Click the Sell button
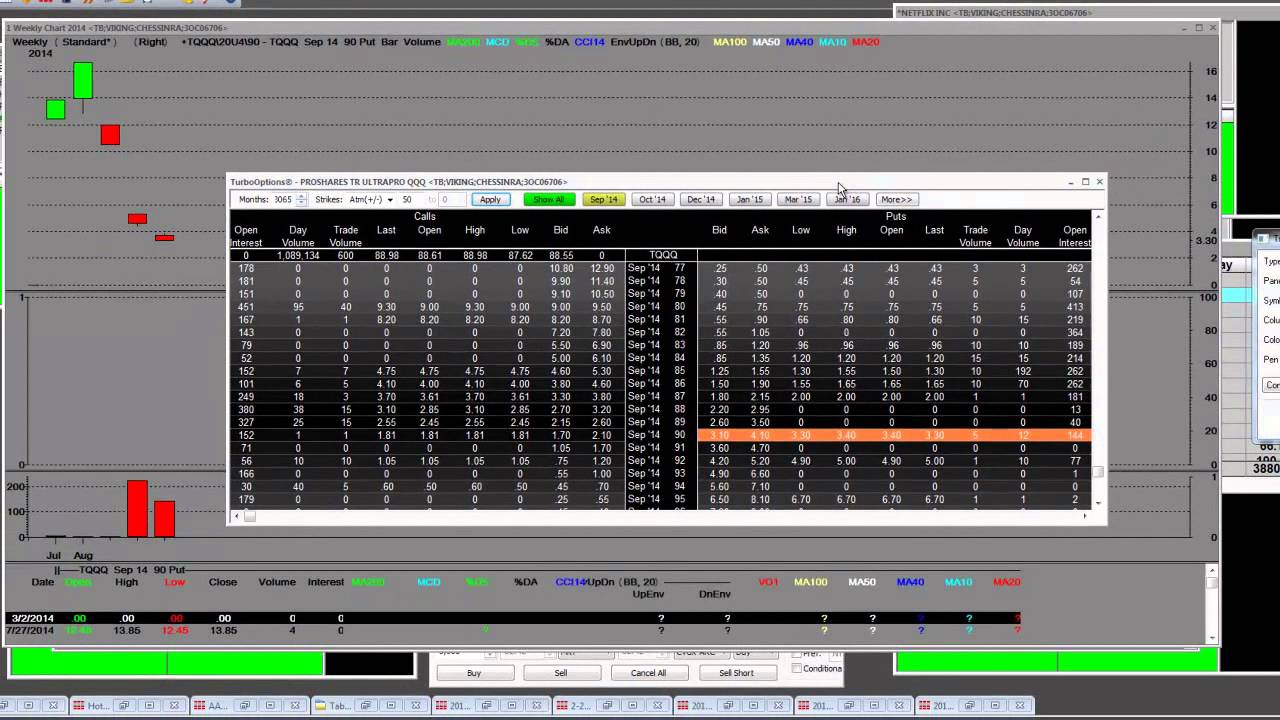Screen dimensions: 1280x720 tap(561, 673)
